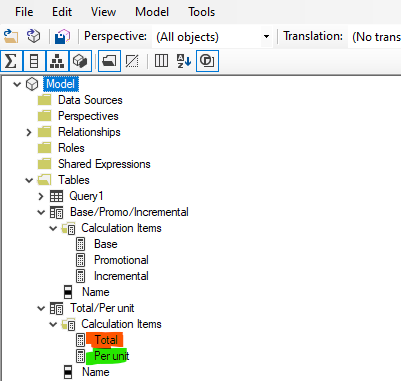401x381 pixels.
Task: Toggle the show hierarchies toolbar button
Action: tap(57, 61)
